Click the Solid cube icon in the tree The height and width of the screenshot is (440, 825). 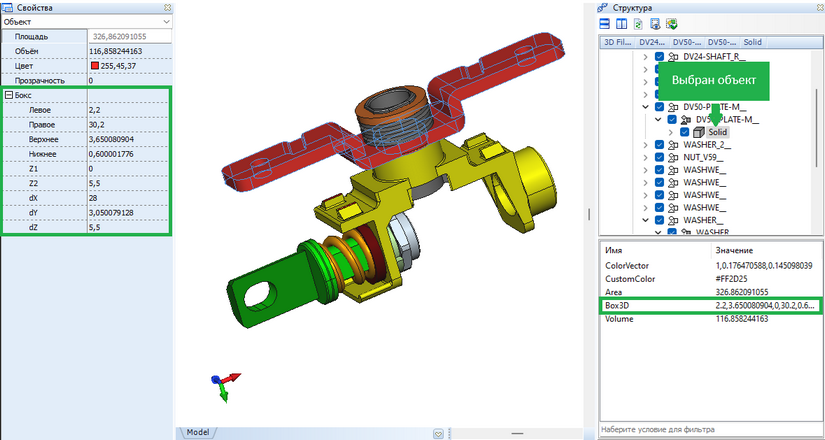tap(700, 132)
